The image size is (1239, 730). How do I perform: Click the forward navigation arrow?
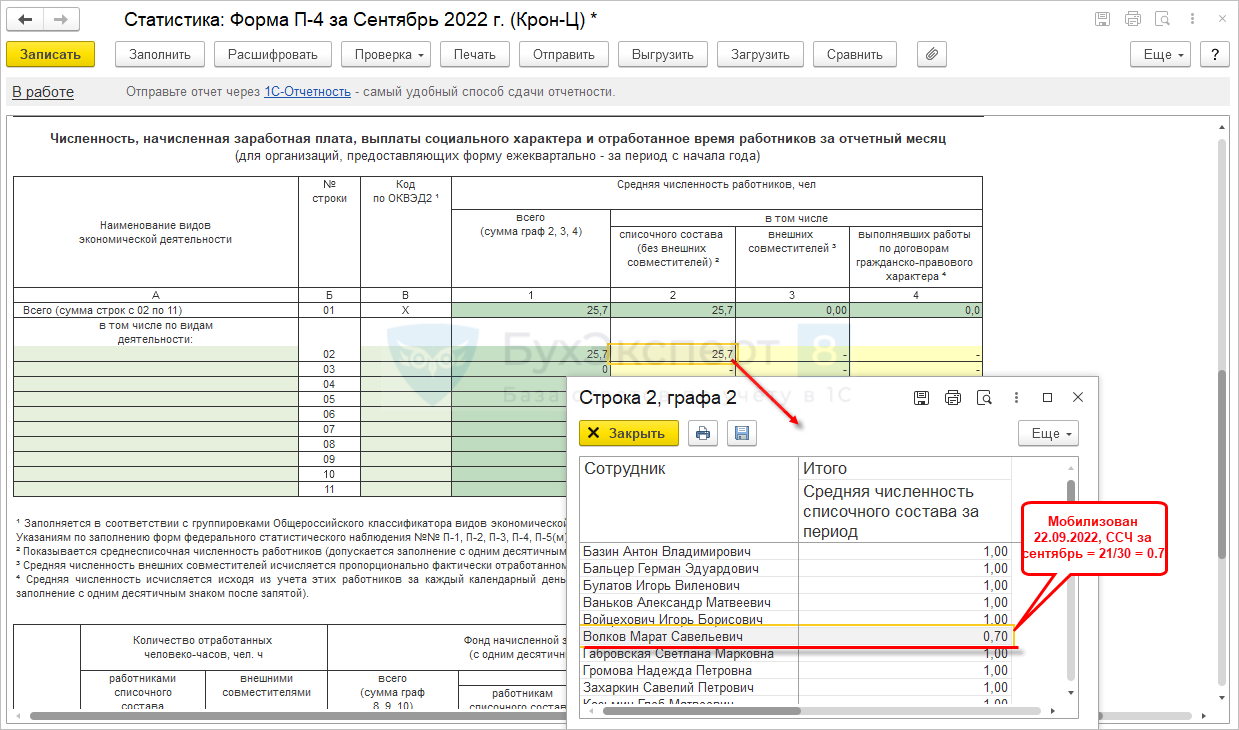[61, 19]
